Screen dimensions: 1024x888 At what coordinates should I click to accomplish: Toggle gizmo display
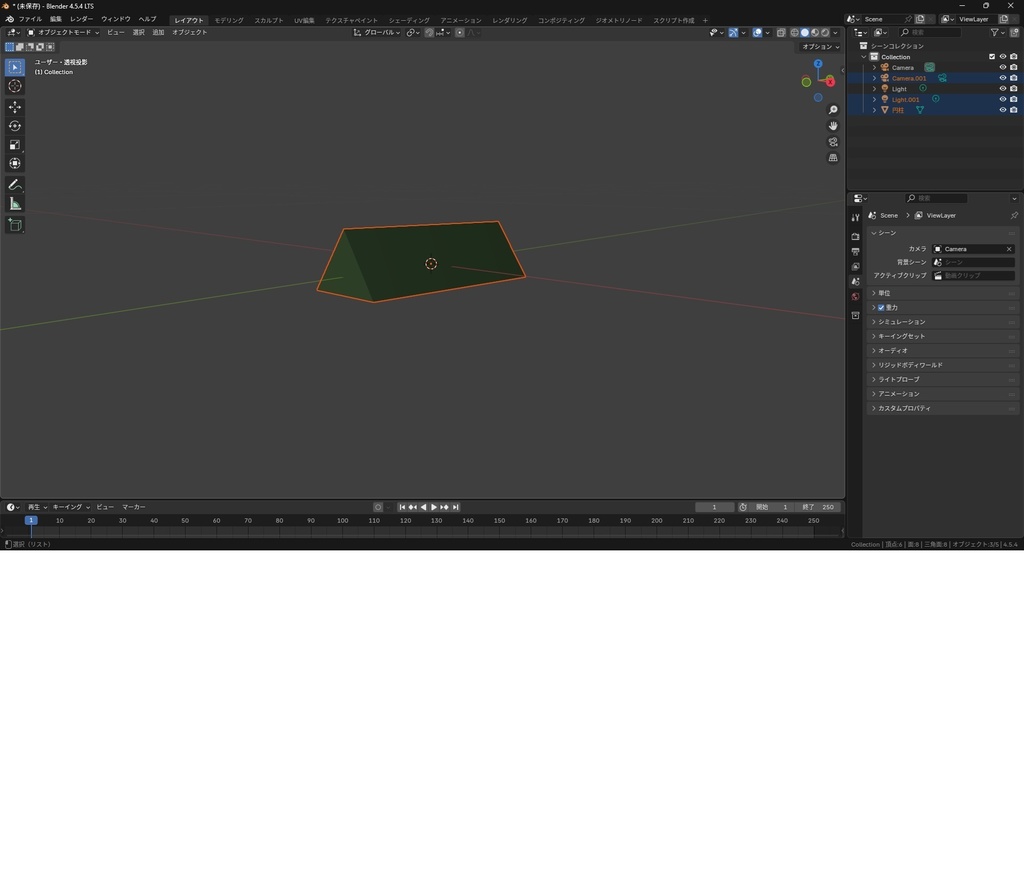coord(733,33)
